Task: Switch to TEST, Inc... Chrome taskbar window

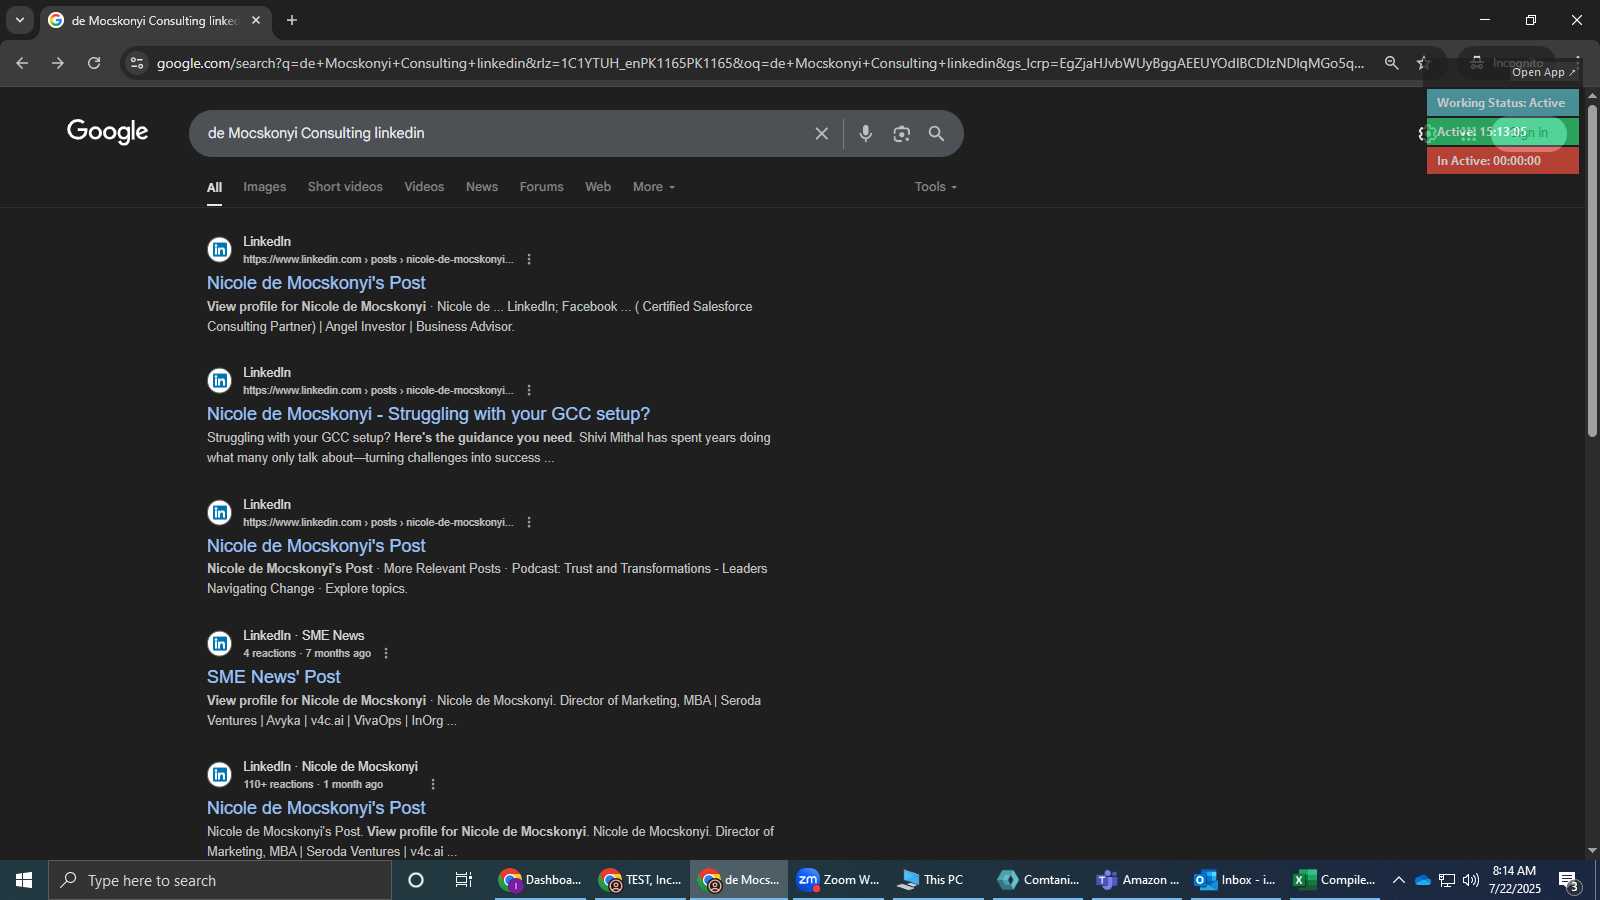Action: click(640, 880)
